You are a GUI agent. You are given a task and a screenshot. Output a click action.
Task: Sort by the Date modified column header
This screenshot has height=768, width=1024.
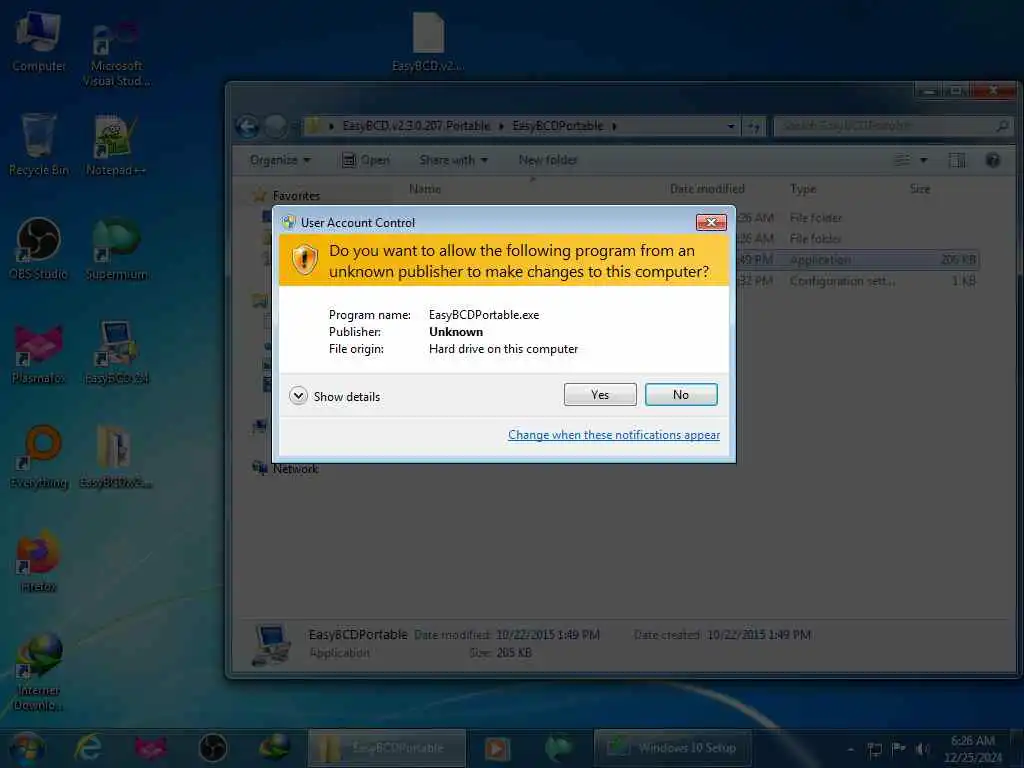coord(707,189)
